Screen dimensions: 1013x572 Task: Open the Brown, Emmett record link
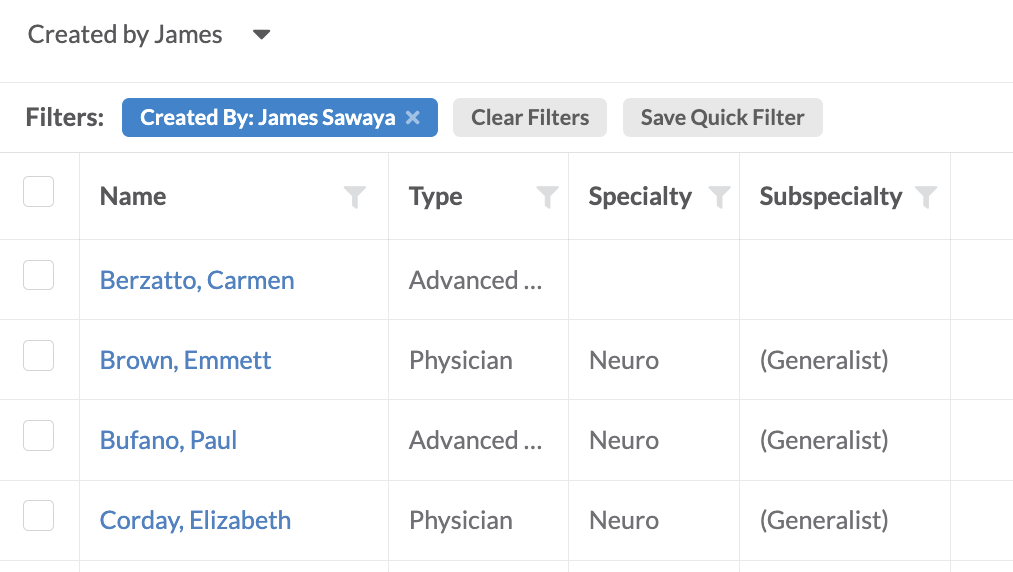click(185, 360)
